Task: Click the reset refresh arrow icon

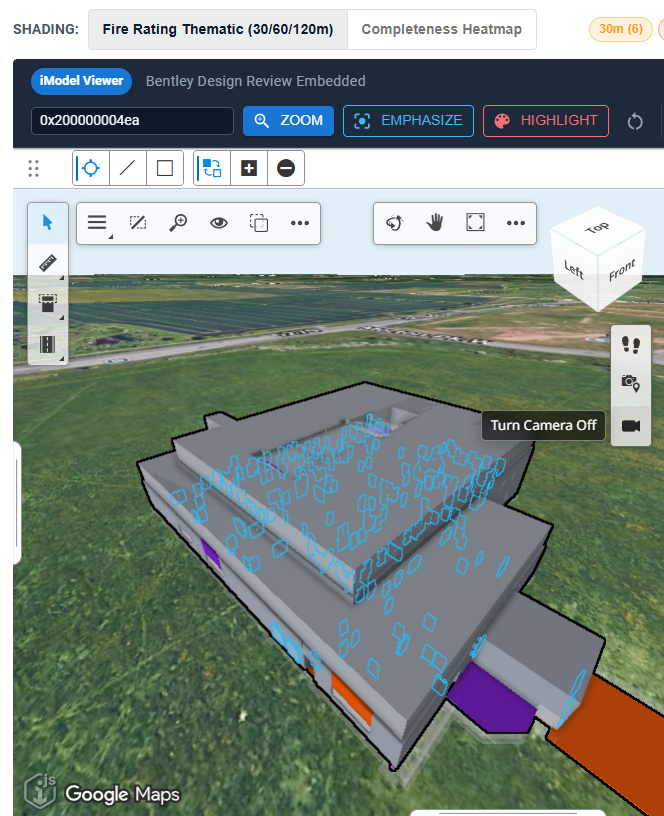Action: coord(635,122)
